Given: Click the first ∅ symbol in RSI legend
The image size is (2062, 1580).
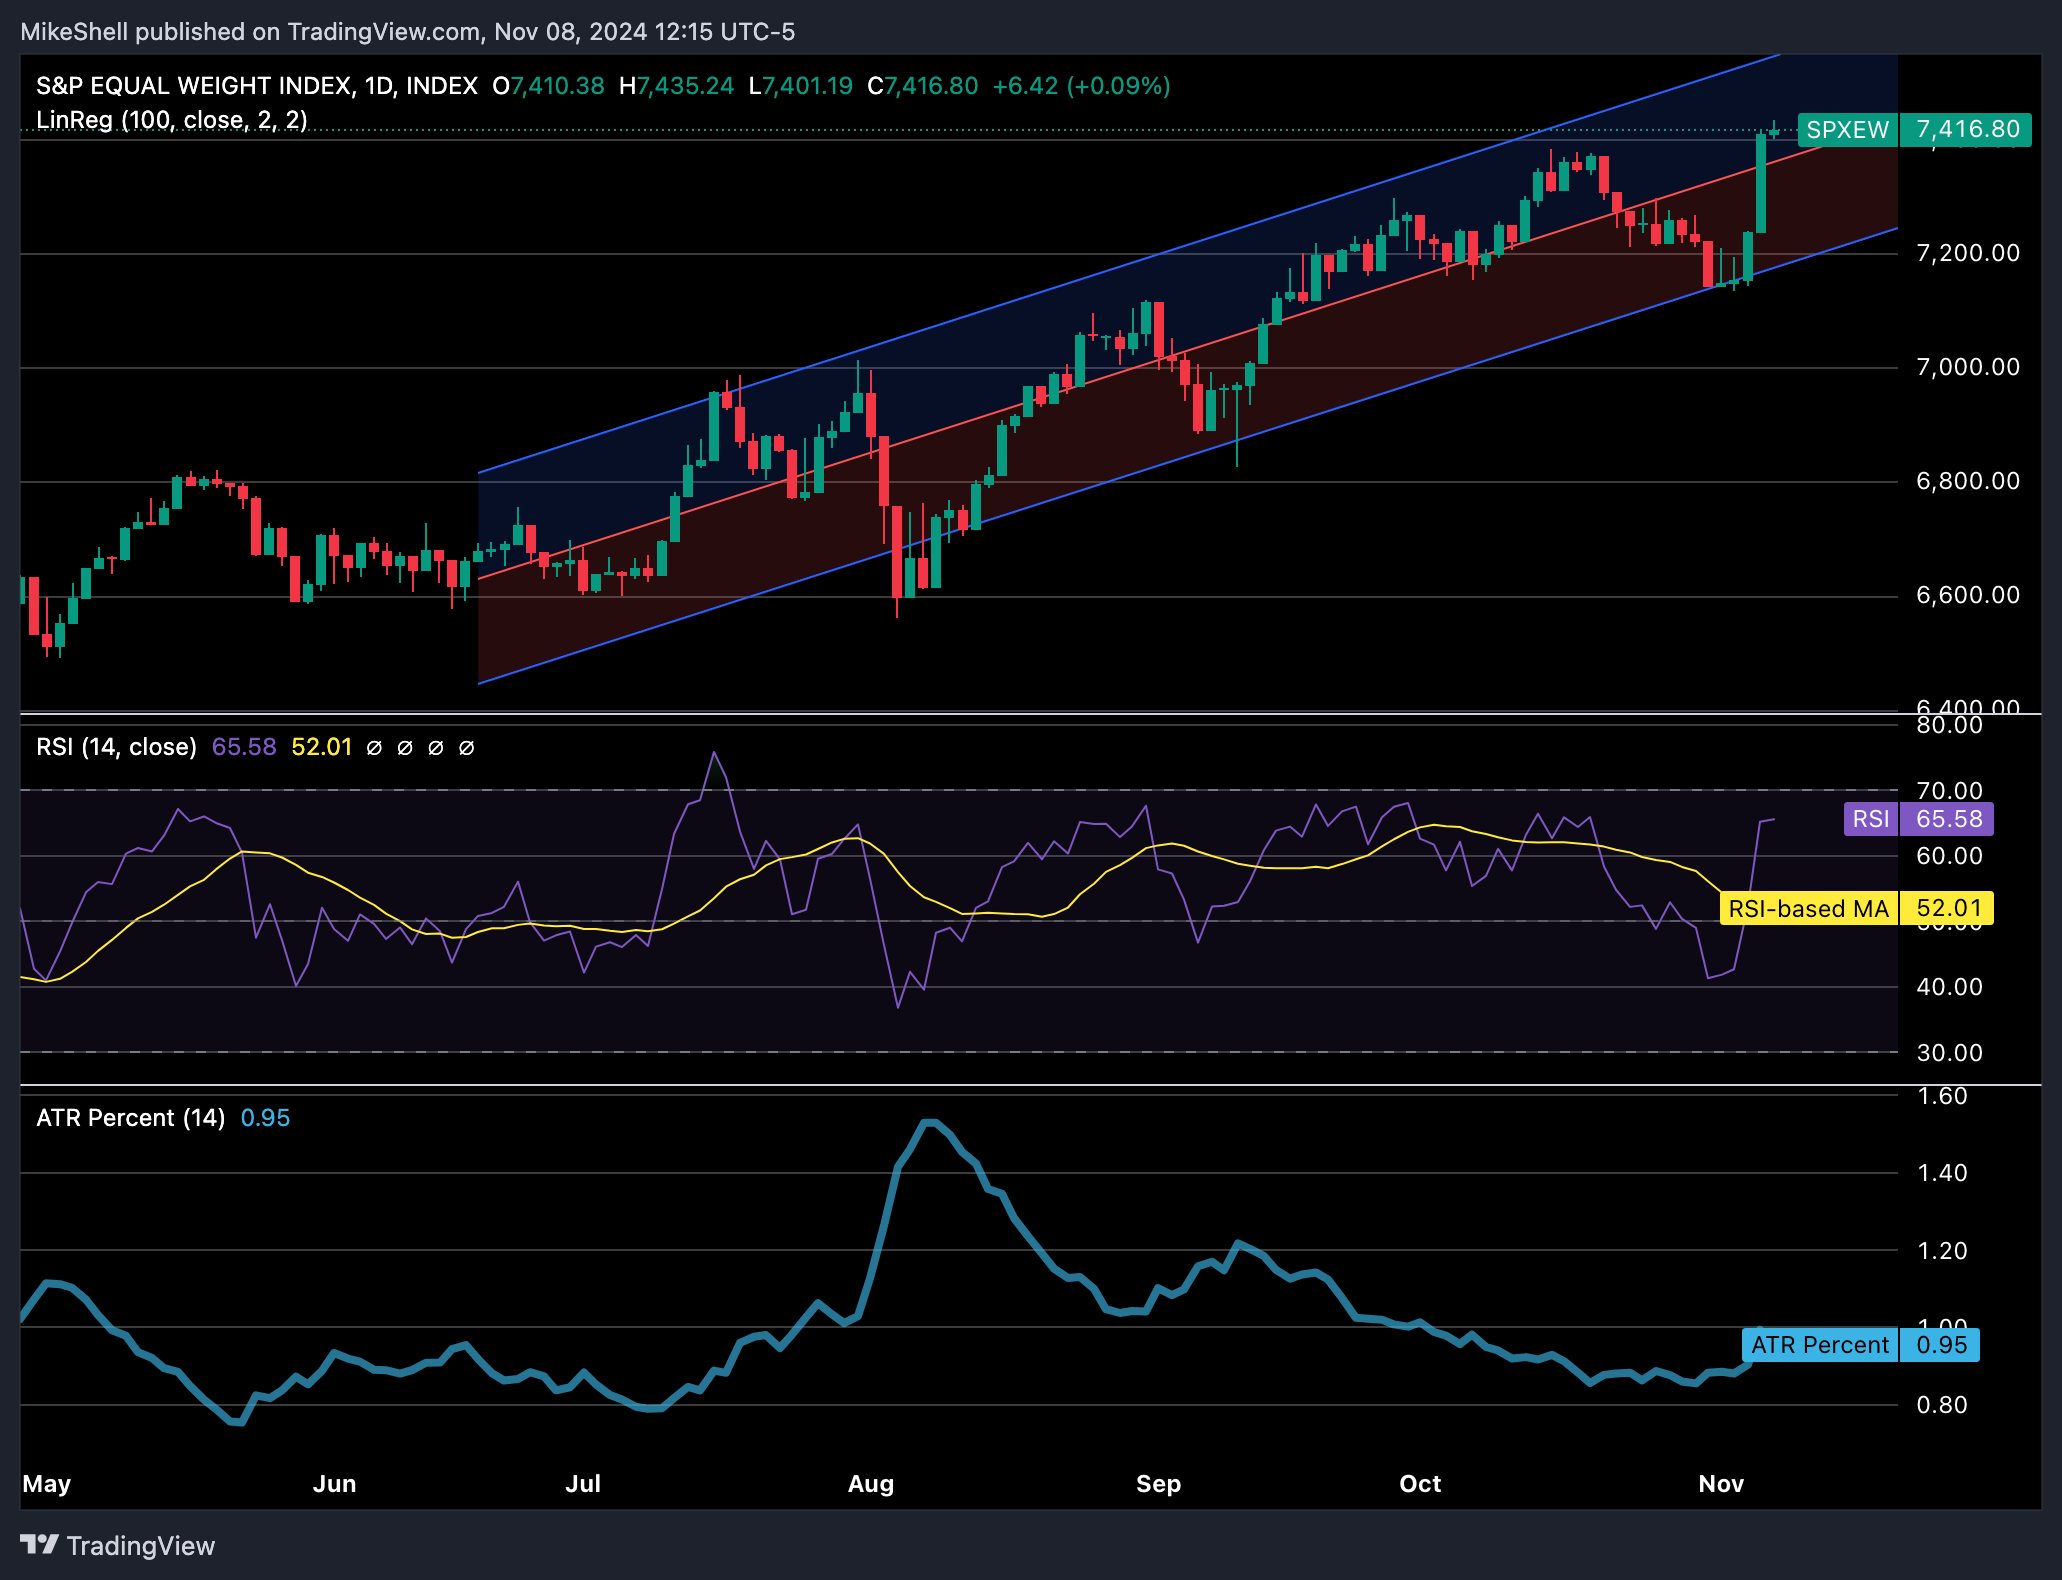Looking at the screenshot, I should pos(374,748).
